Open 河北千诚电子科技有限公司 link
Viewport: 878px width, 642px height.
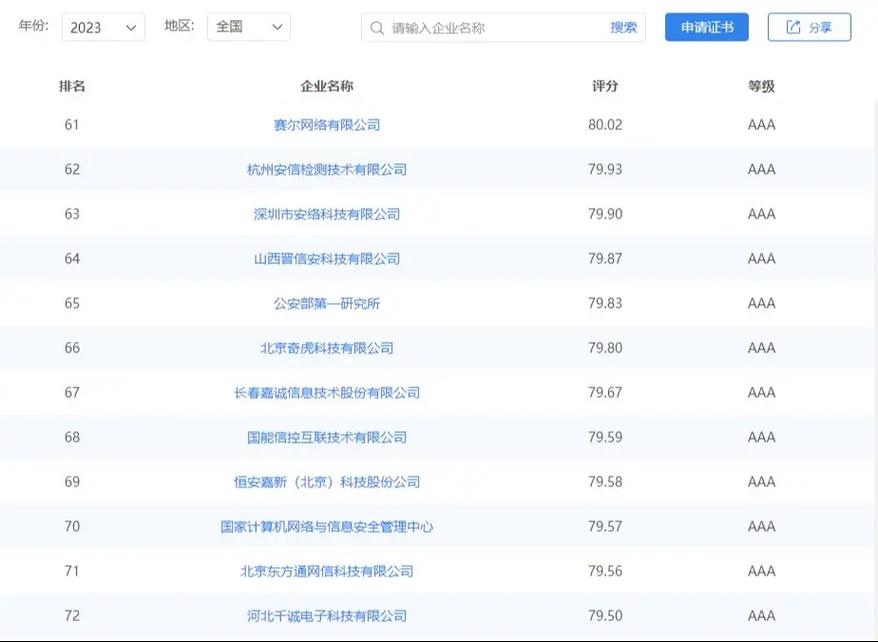(326, 616)
